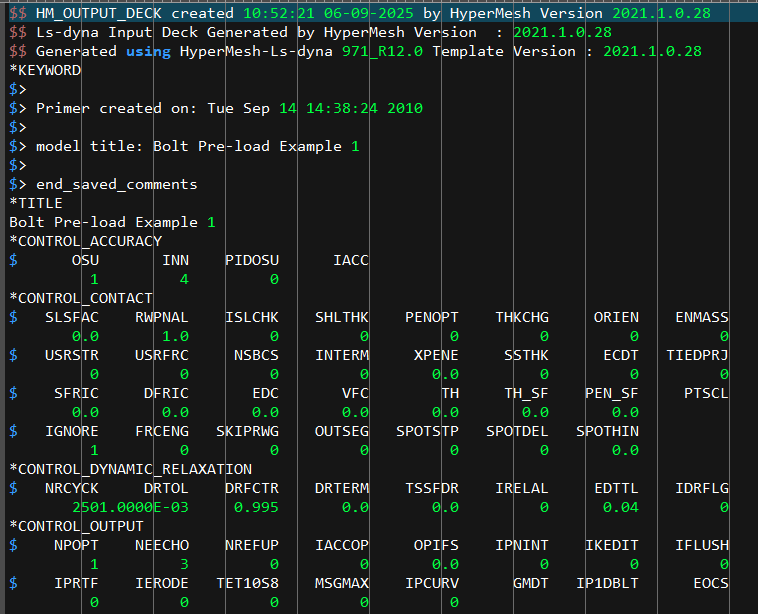This screenshot has width=758, height=614.
Task: Click the XPENE header
Action: 436,355
